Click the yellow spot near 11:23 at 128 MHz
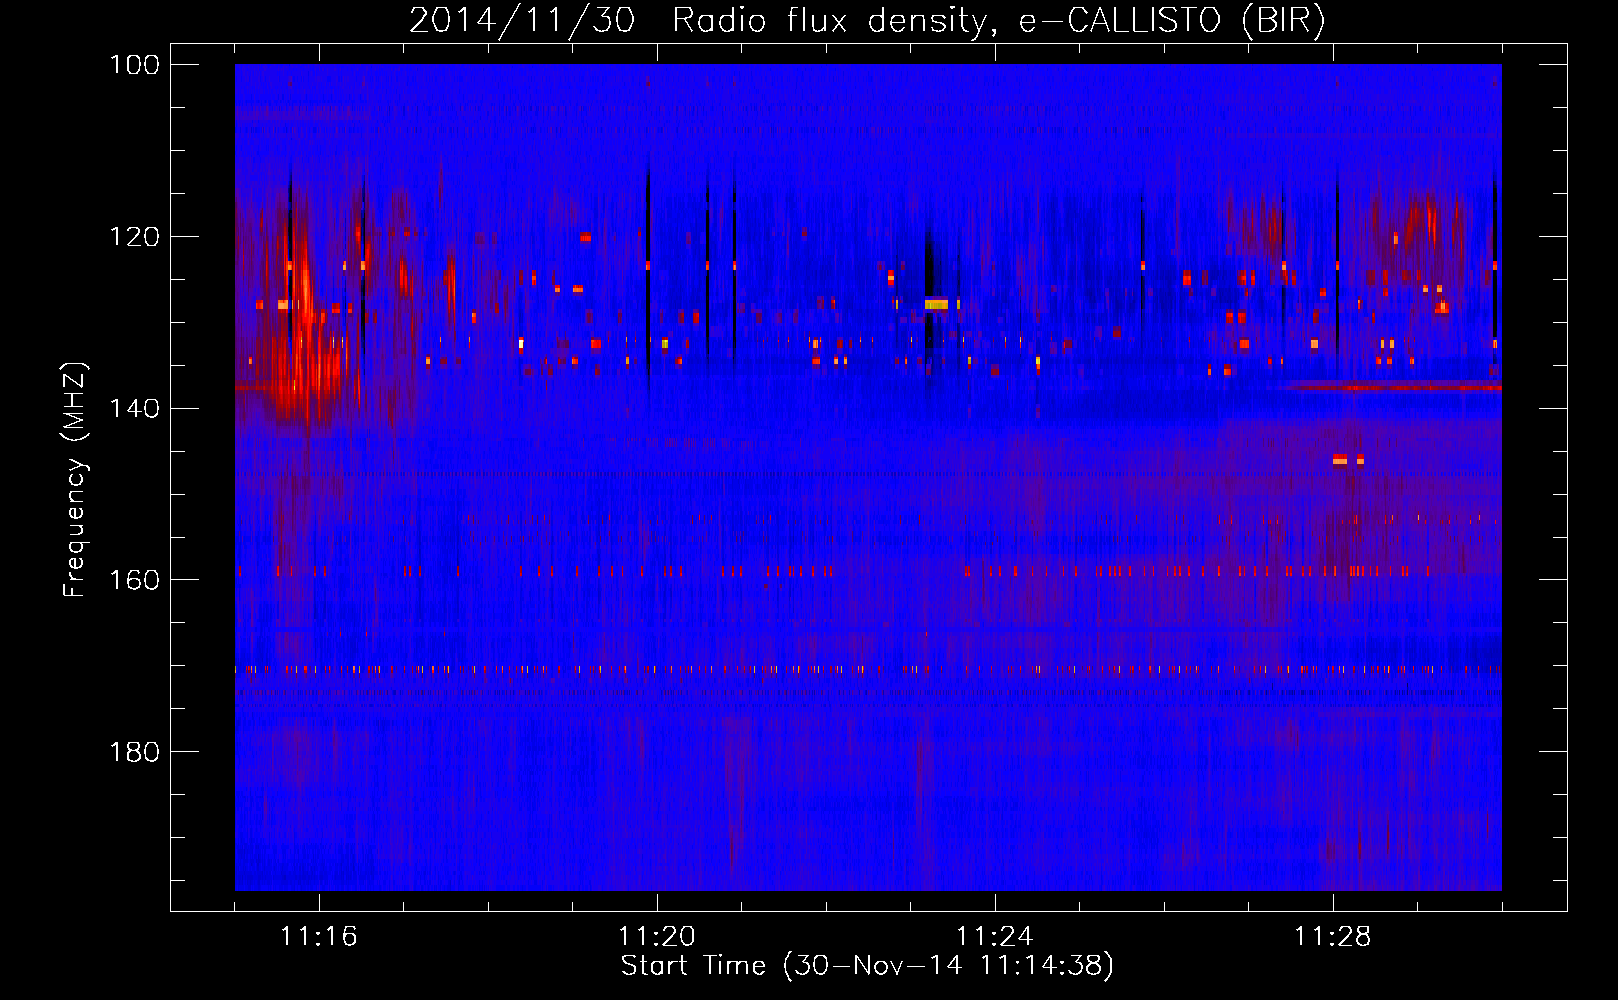1618x1000 pixels. click(936, 304)
